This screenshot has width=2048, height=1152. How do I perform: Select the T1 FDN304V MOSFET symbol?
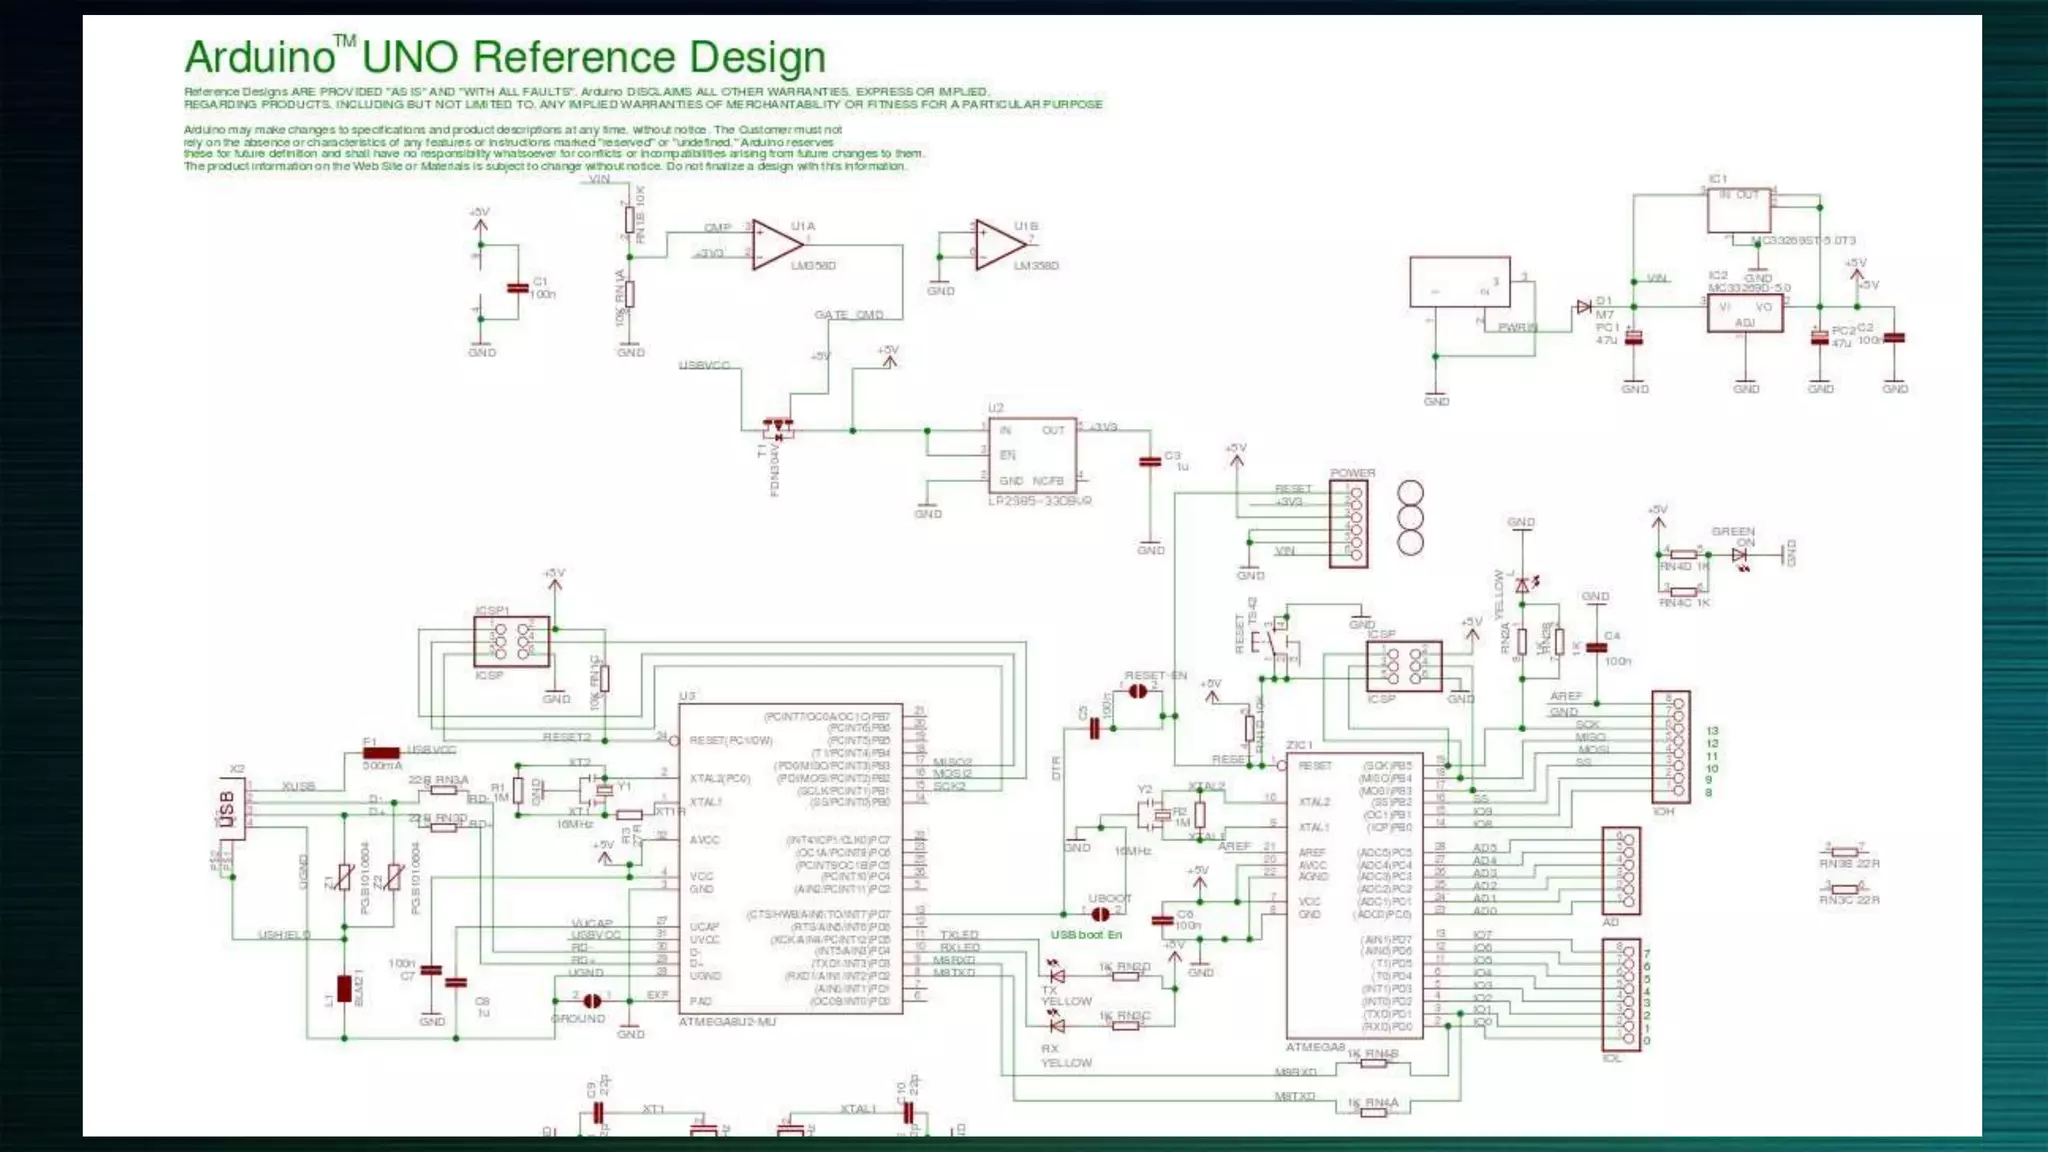pyautogui.click(x=778, y=429)
